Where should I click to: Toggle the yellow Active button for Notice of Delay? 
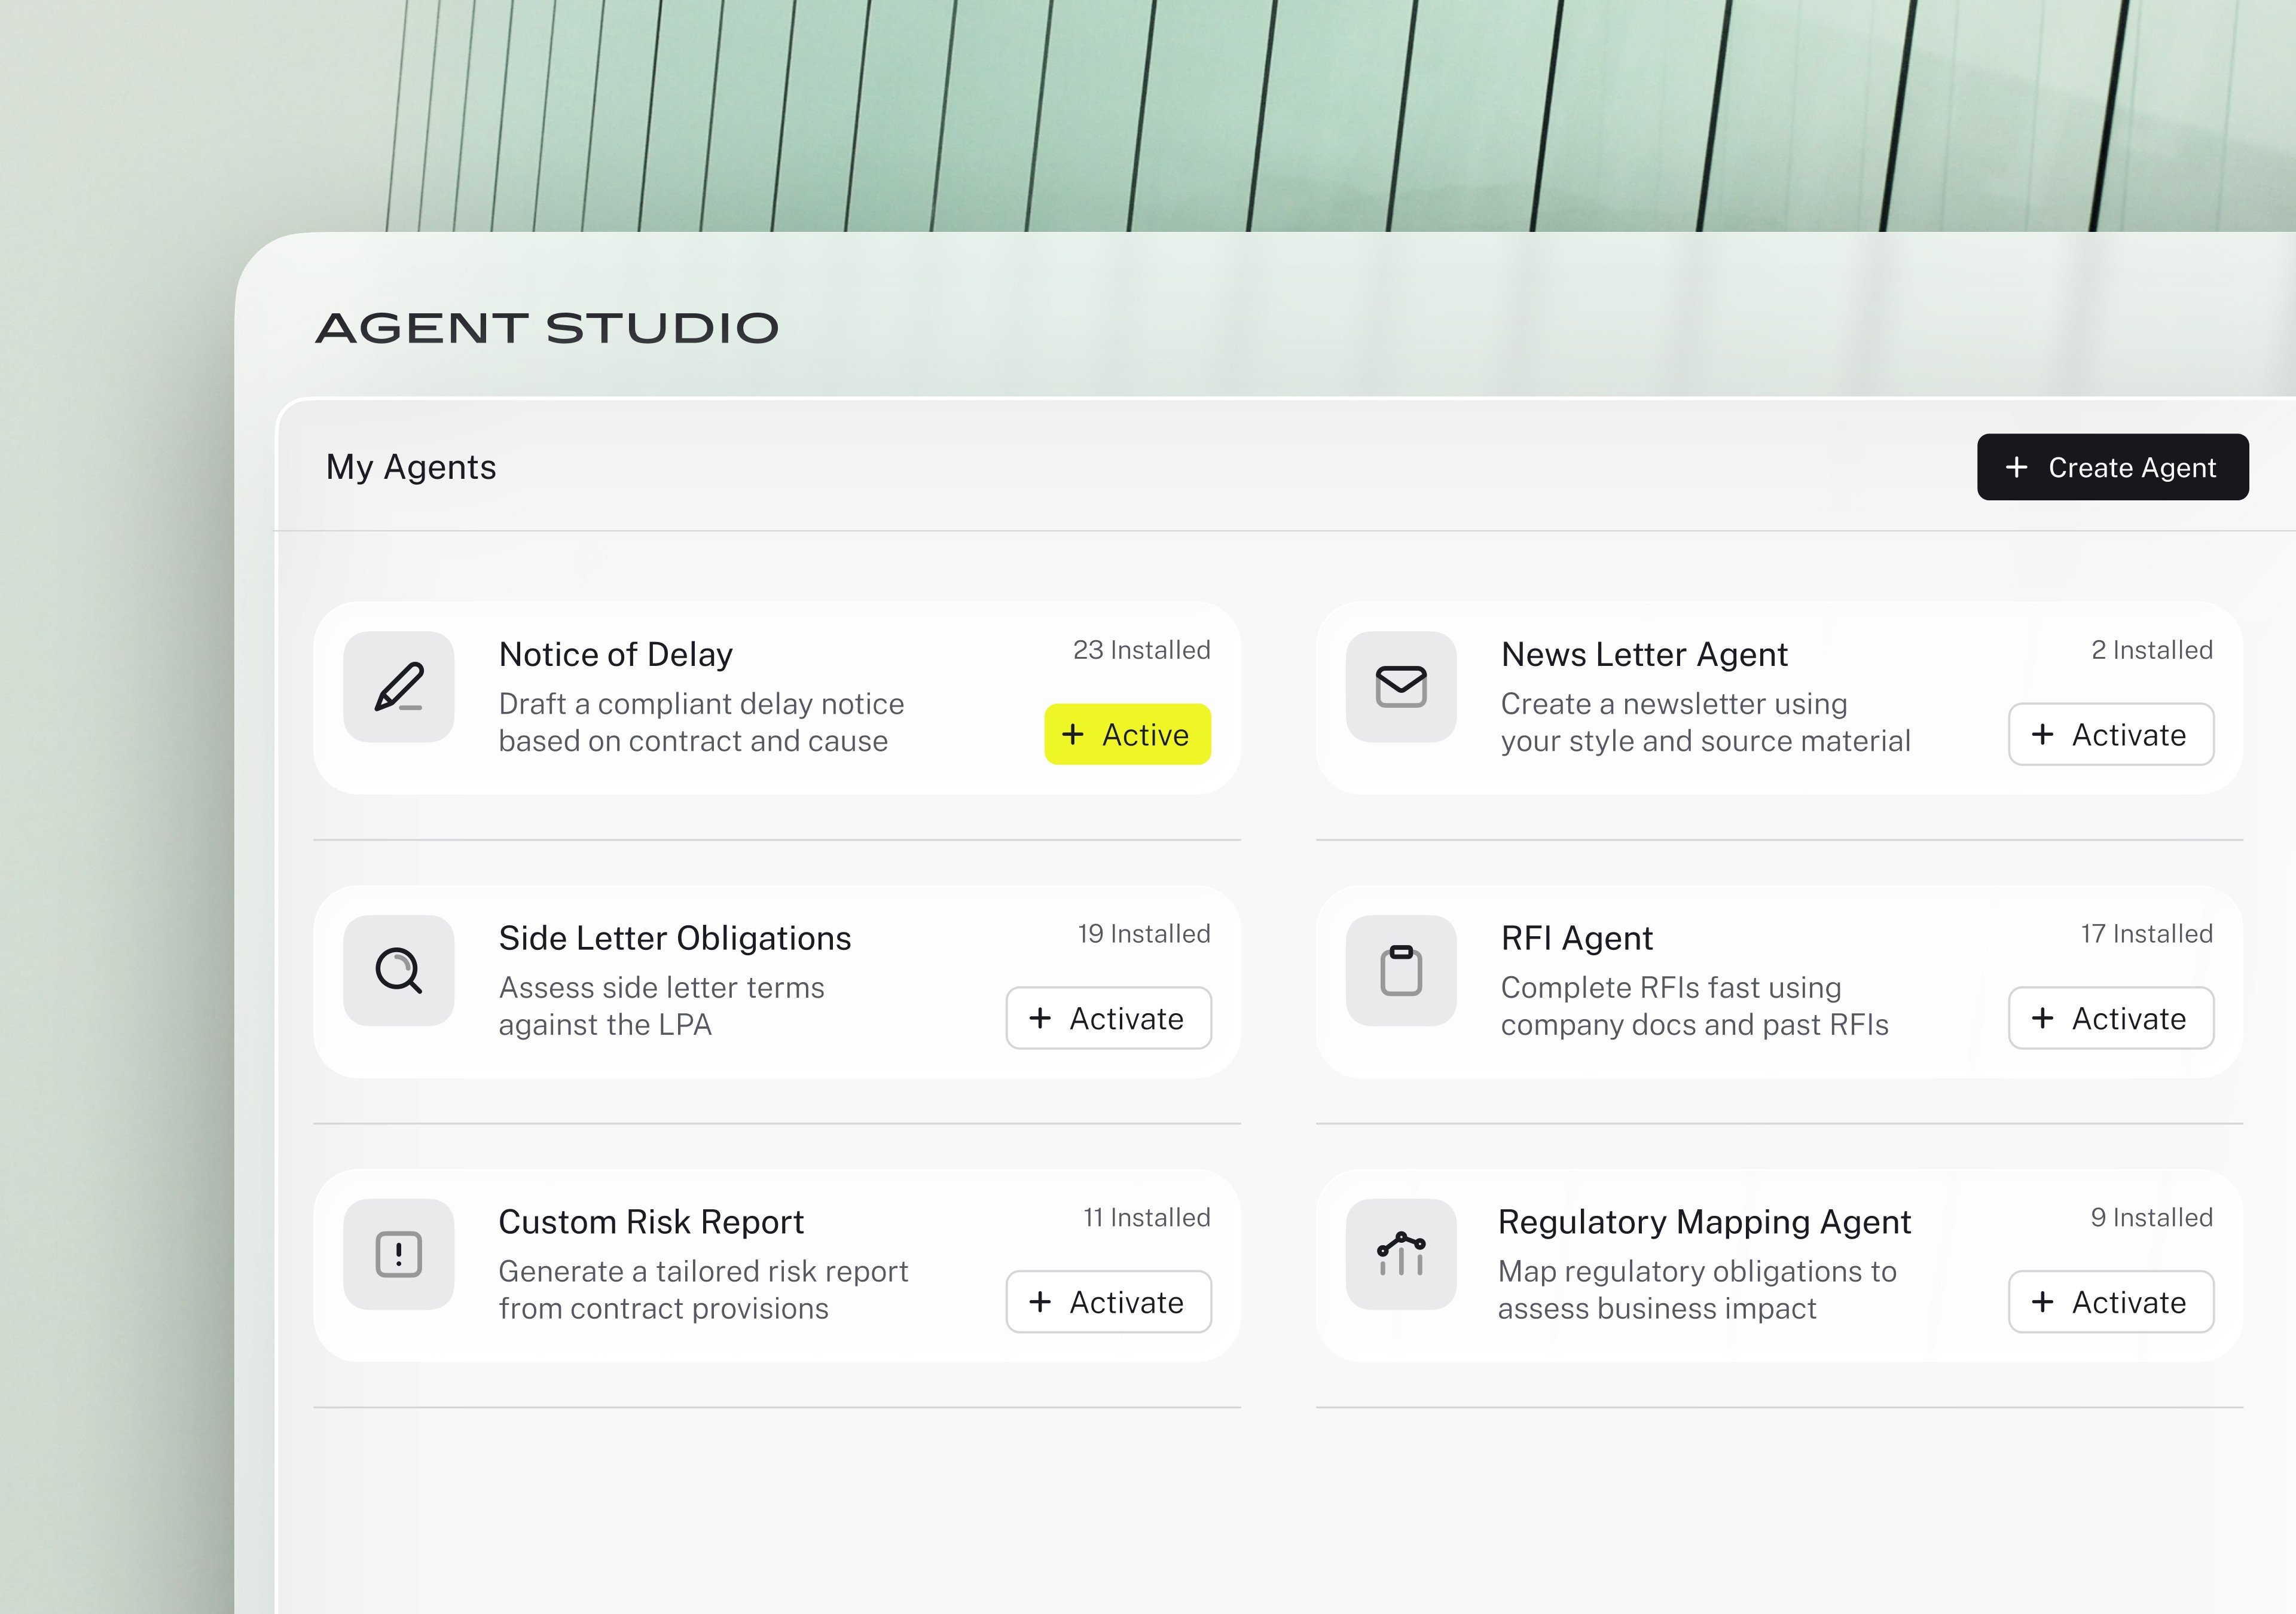(1127, 735)
